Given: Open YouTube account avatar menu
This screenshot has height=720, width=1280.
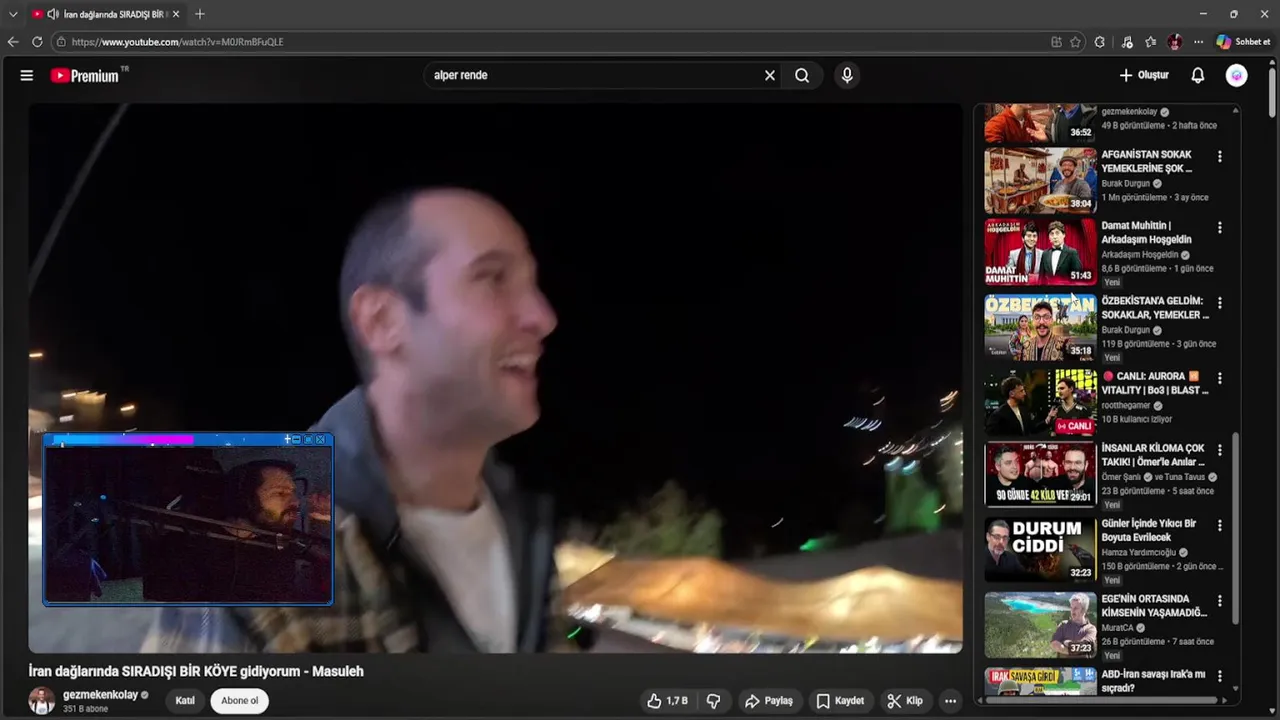Looking at the screenshot, I should pos(1237,75).
